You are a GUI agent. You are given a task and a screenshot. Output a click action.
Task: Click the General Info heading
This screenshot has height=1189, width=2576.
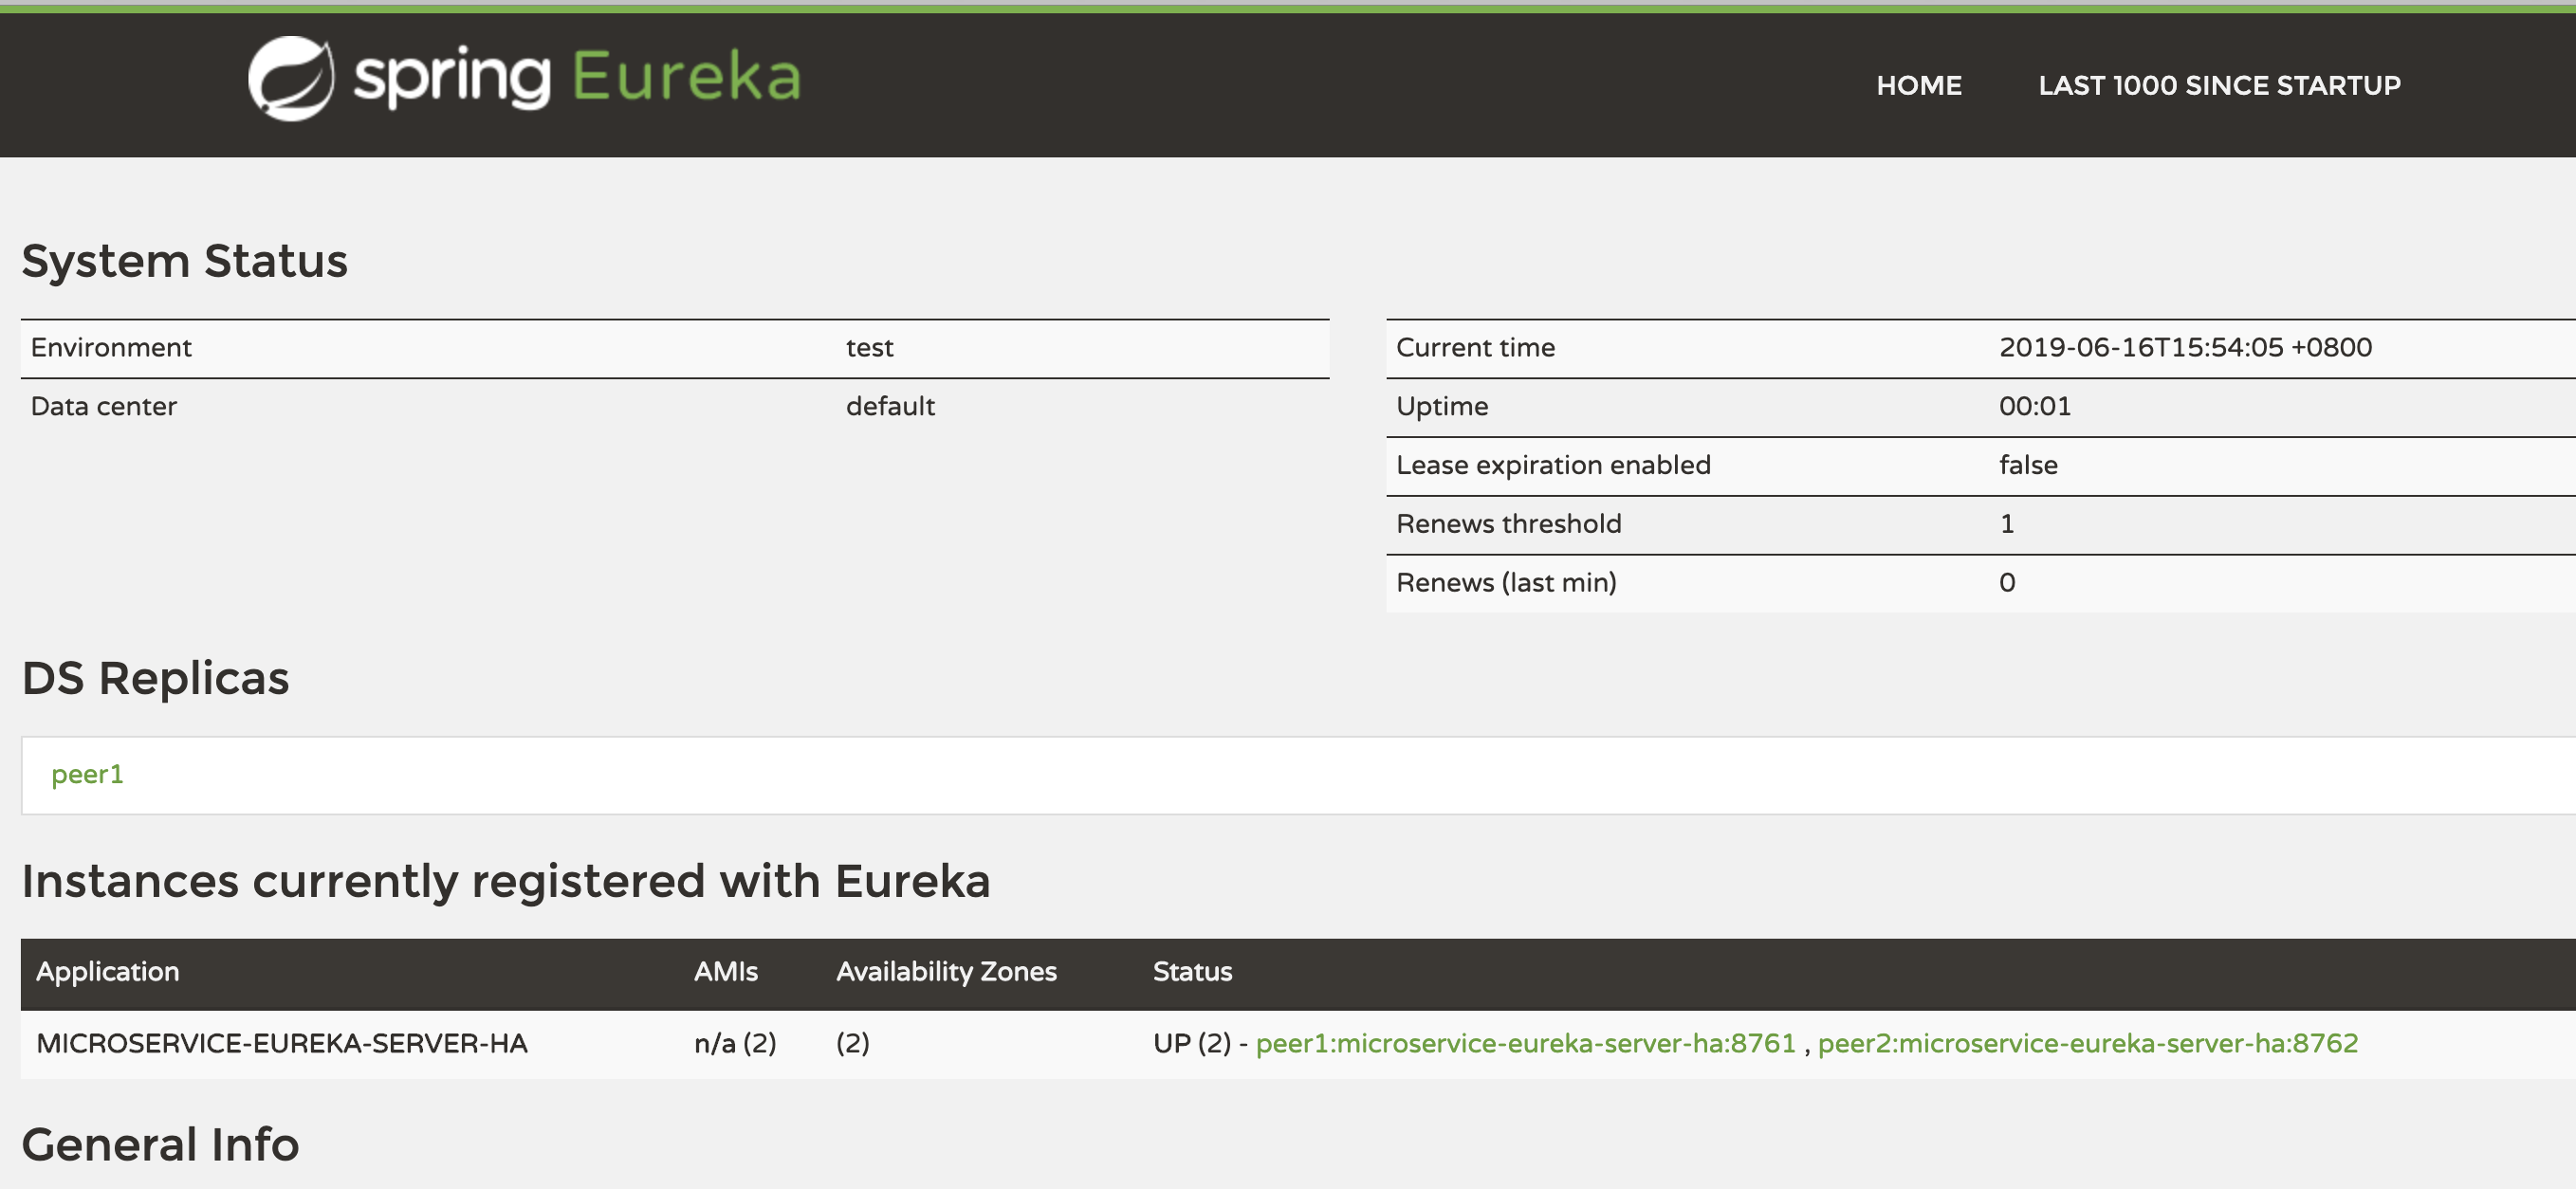(160, 1144)
